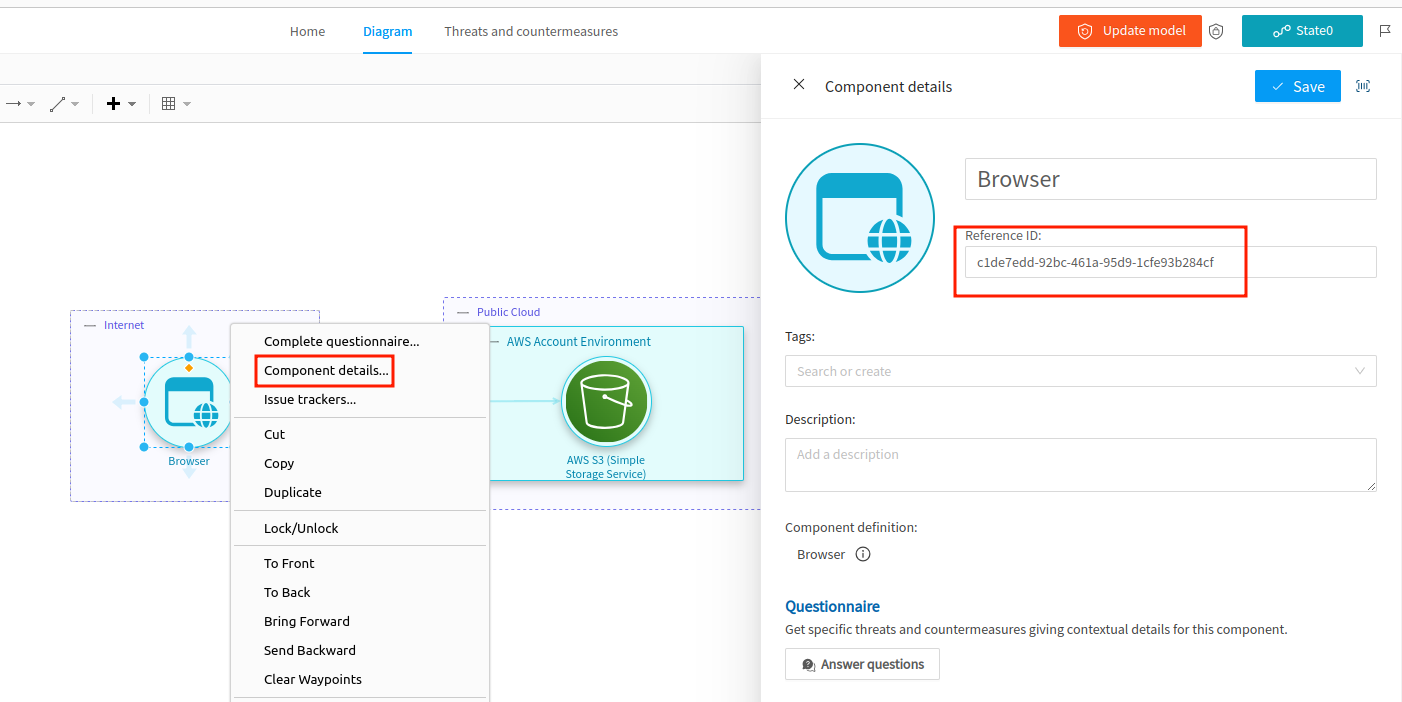Go to the Home tab
Image resolution: width=1402 pixels, height=702 pixels.
(307, 31)
